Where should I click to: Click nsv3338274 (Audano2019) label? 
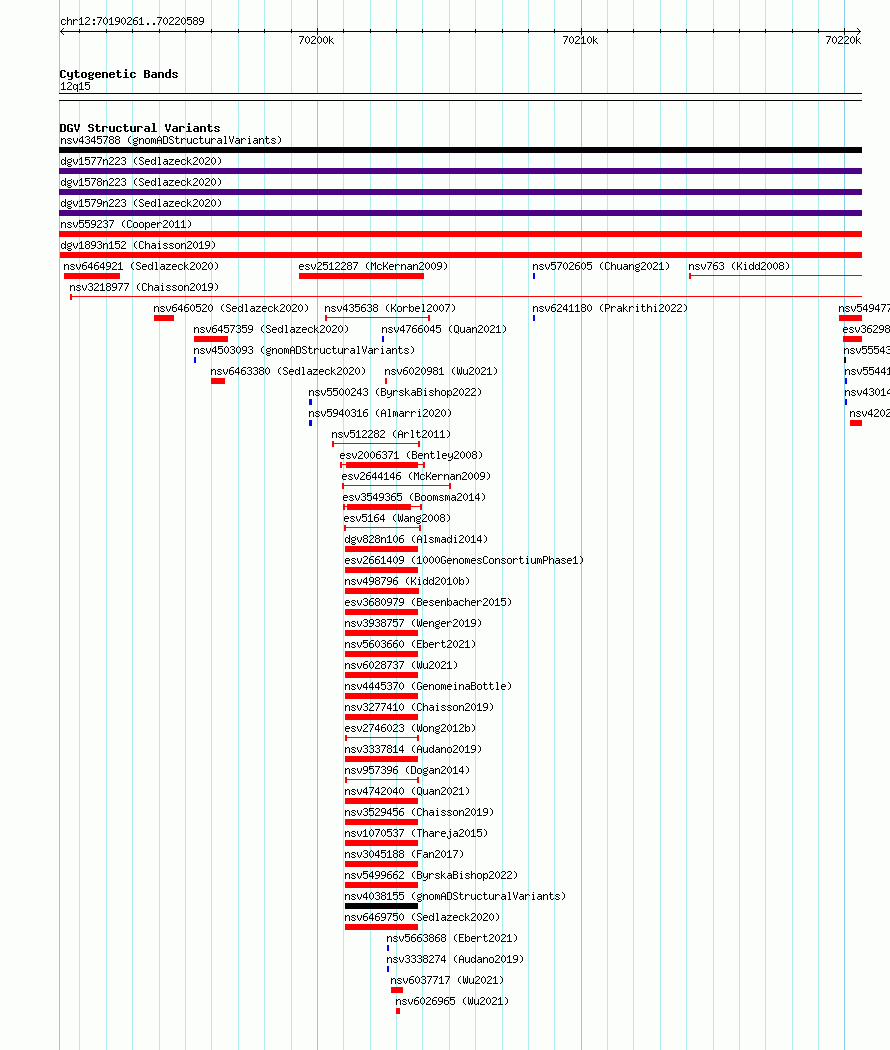coord(455,959)
